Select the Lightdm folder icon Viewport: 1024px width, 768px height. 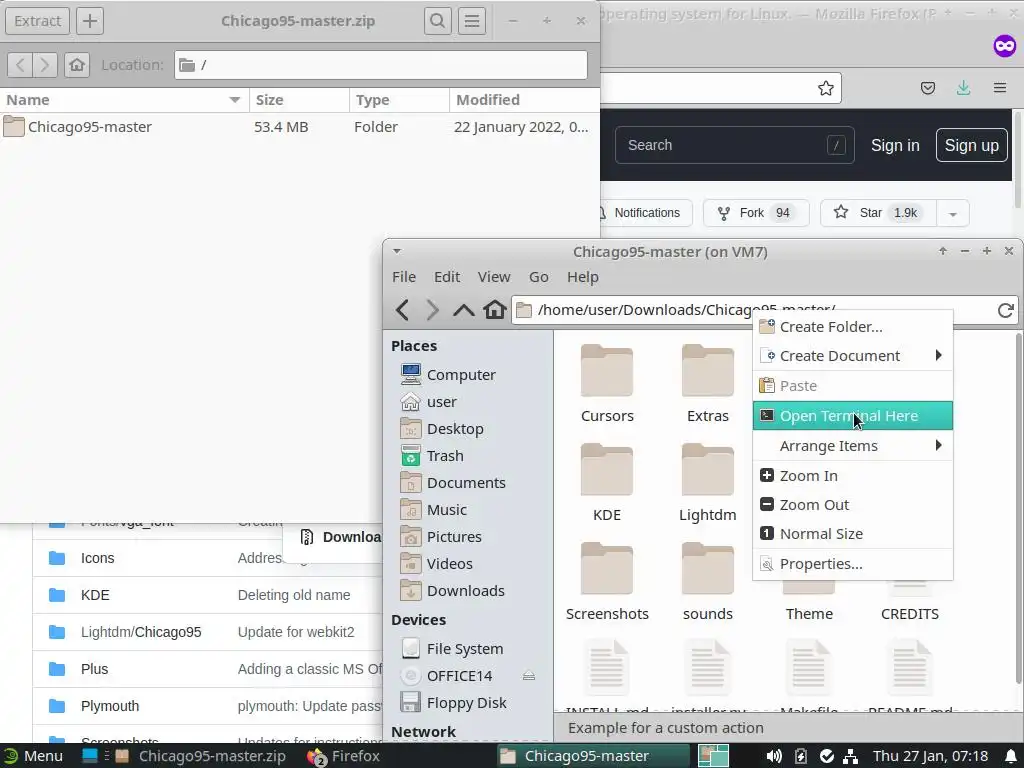click(x=708, y=470)
